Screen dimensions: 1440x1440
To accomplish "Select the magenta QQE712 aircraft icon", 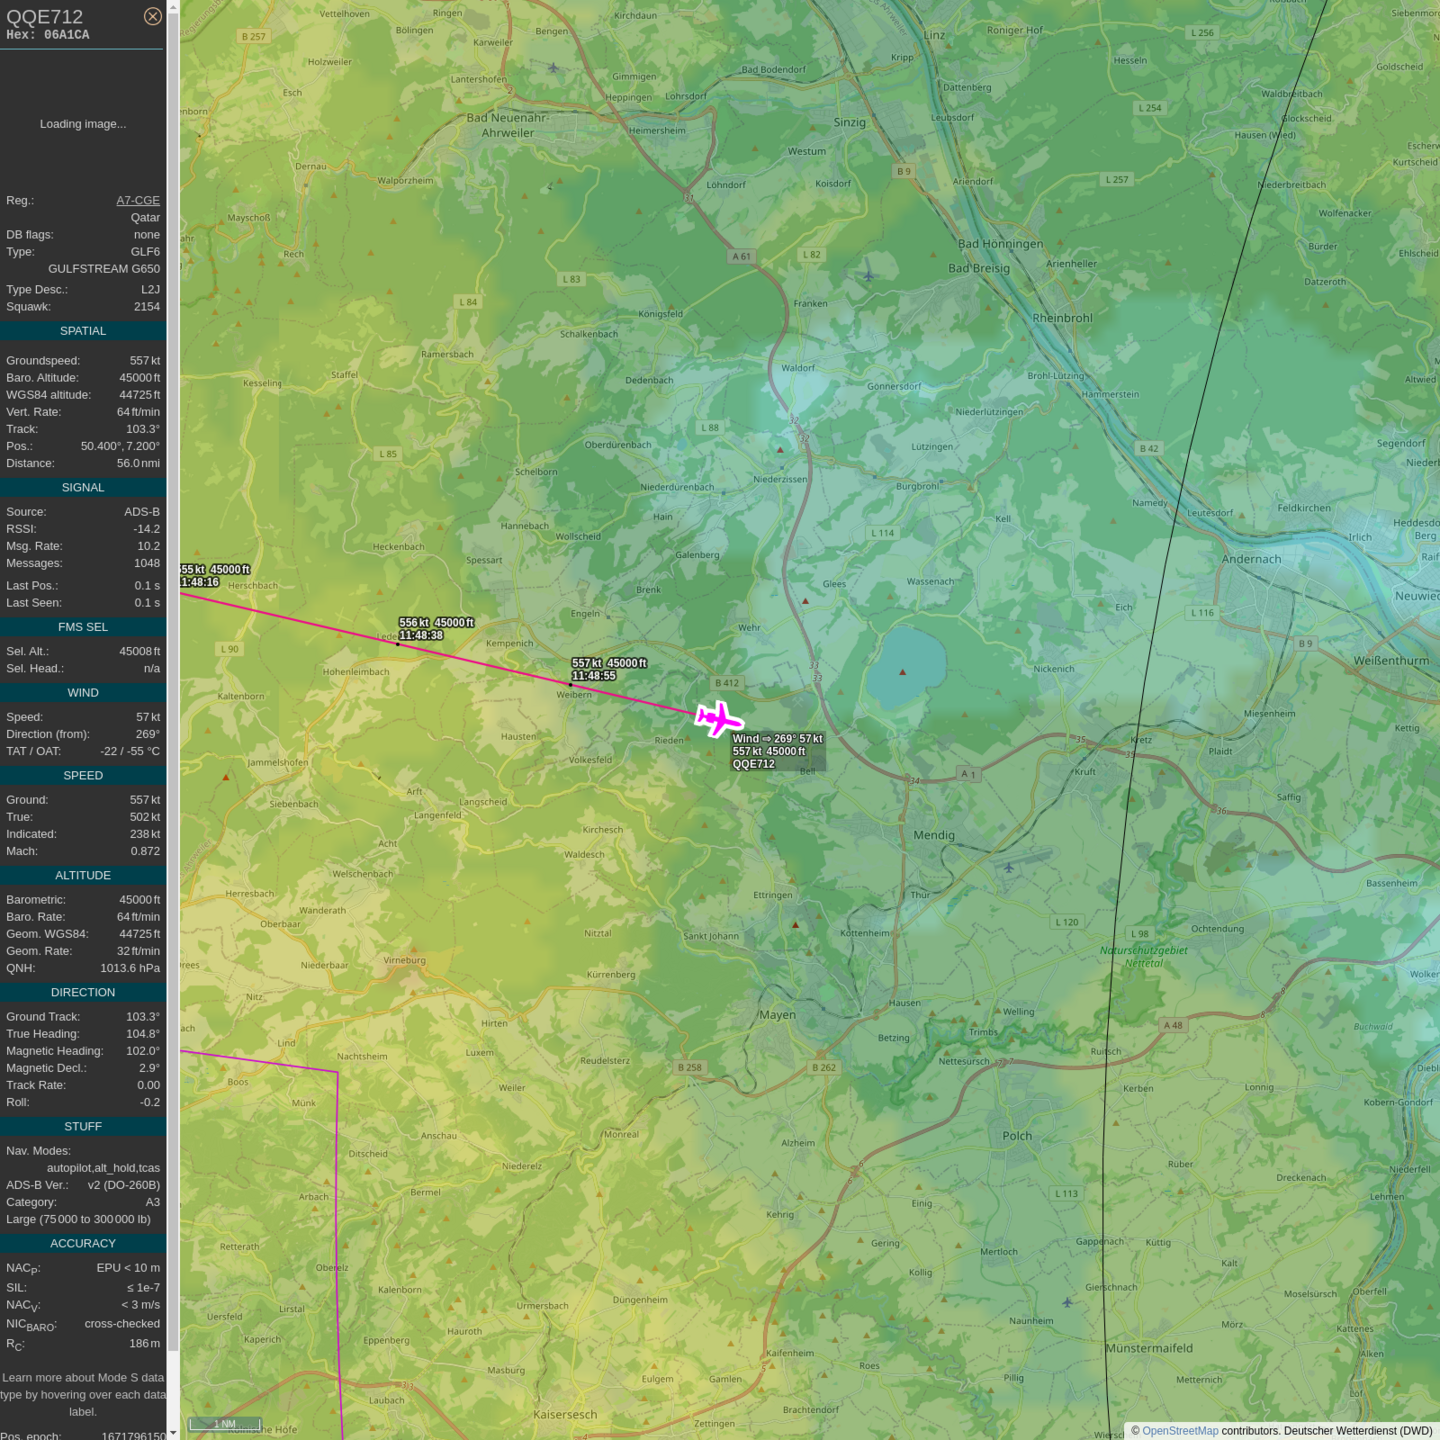I will [718, 718].
